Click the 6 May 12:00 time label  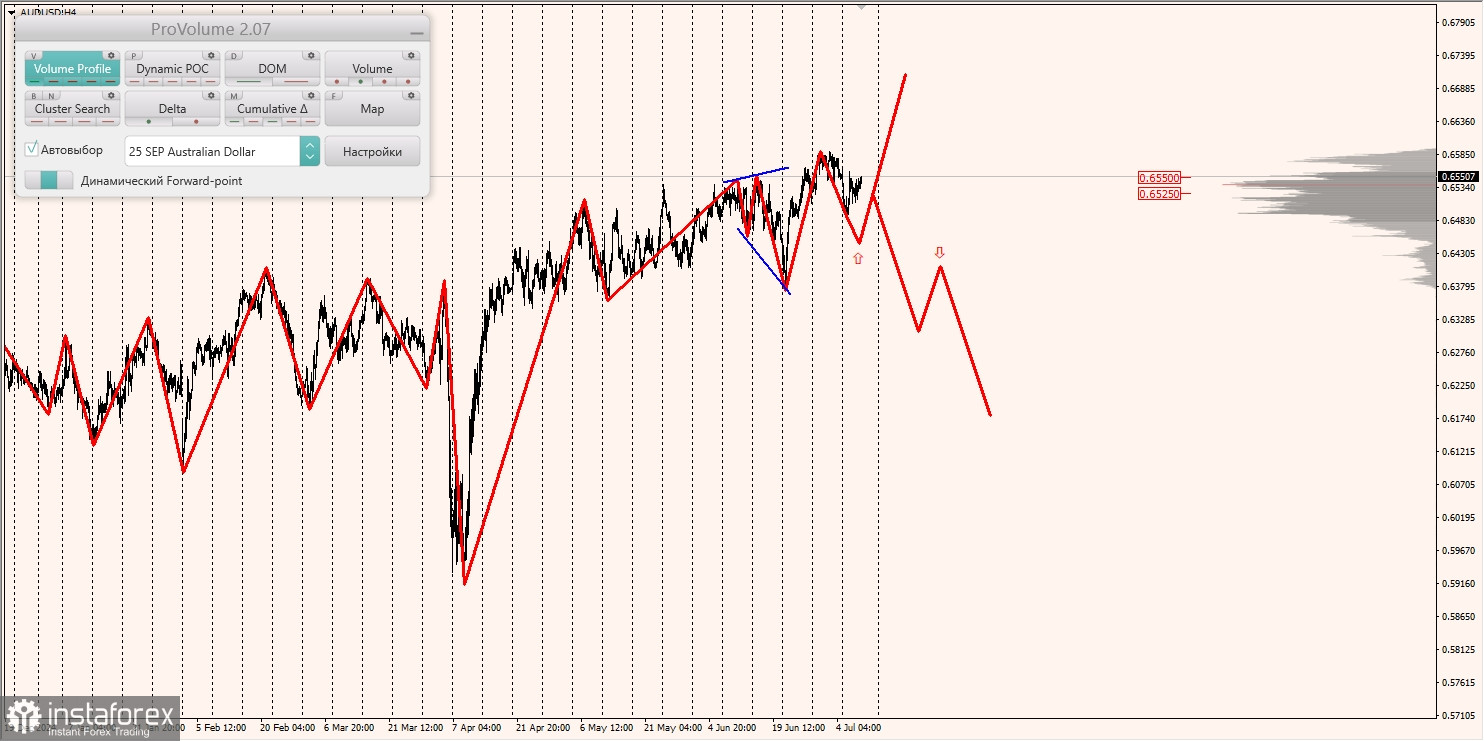[606, 728]
